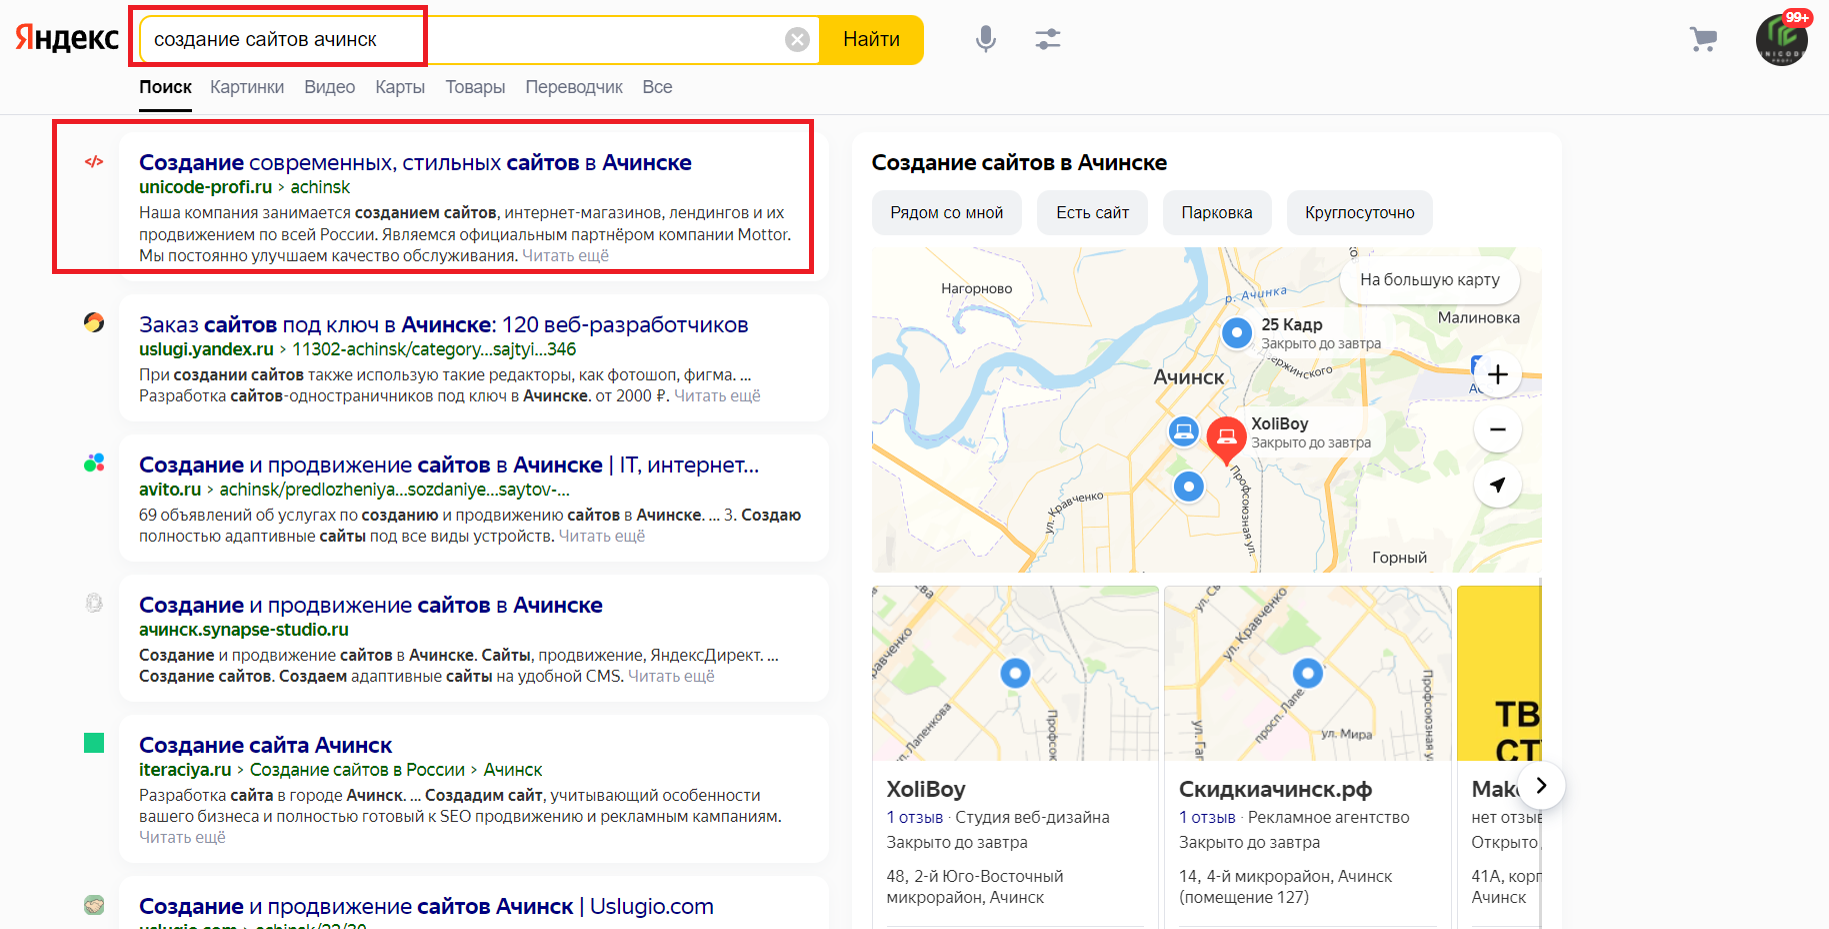Screen dimensions: 1829x929
Task: Click the XoliBoy label on the map
Action: click(1280, 424)
